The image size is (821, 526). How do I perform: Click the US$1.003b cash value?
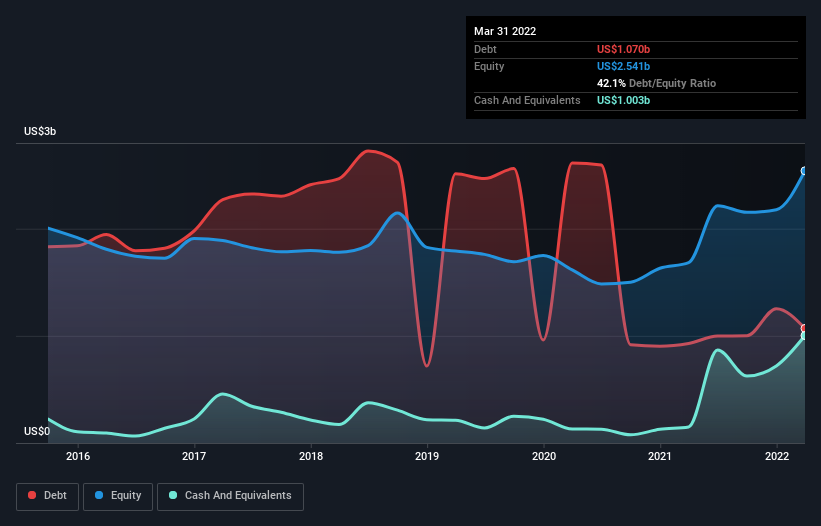(623, 100)
